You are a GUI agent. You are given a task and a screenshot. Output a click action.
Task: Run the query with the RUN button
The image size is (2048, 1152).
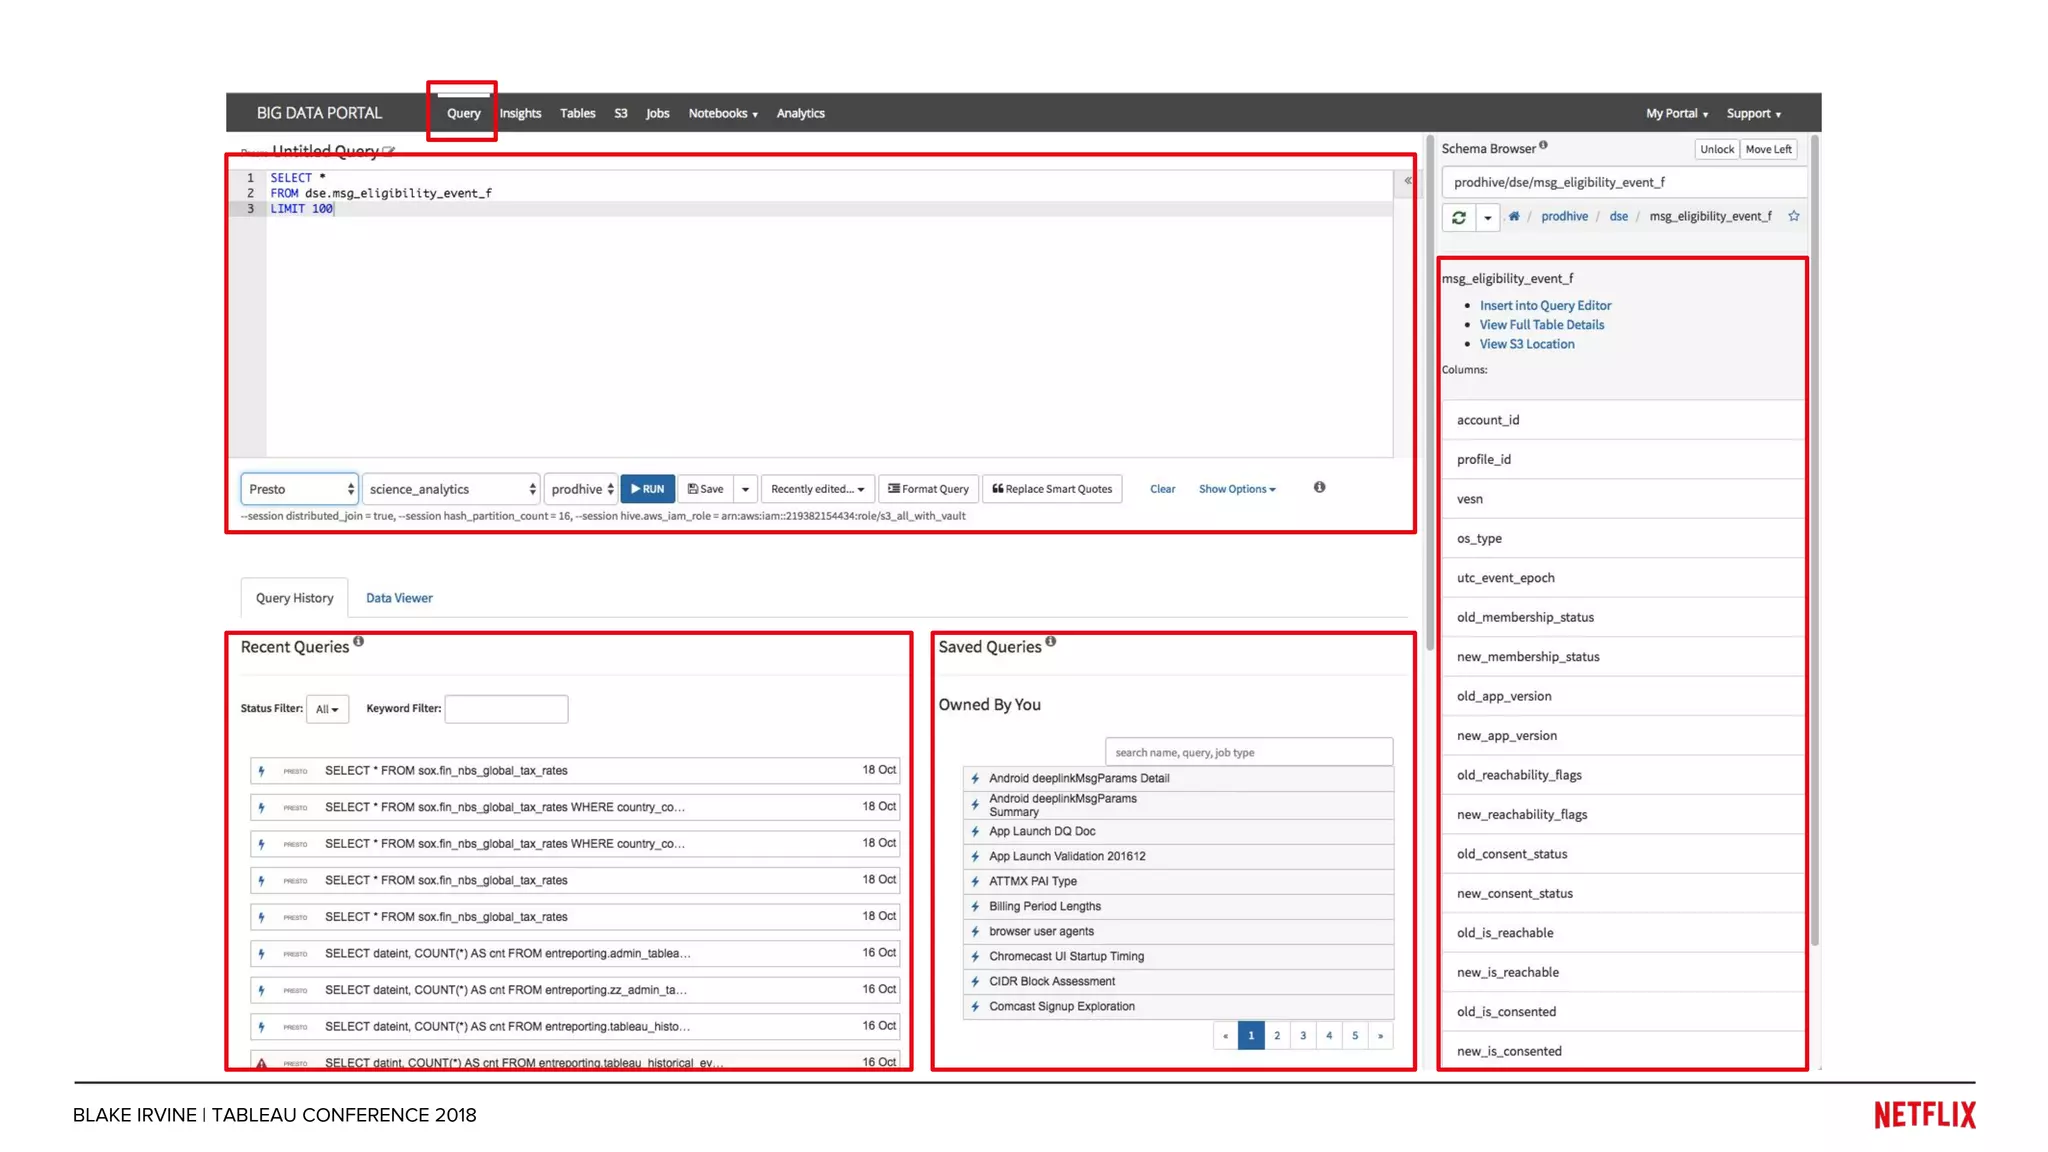pyautogui.click(x=648, y=489)
